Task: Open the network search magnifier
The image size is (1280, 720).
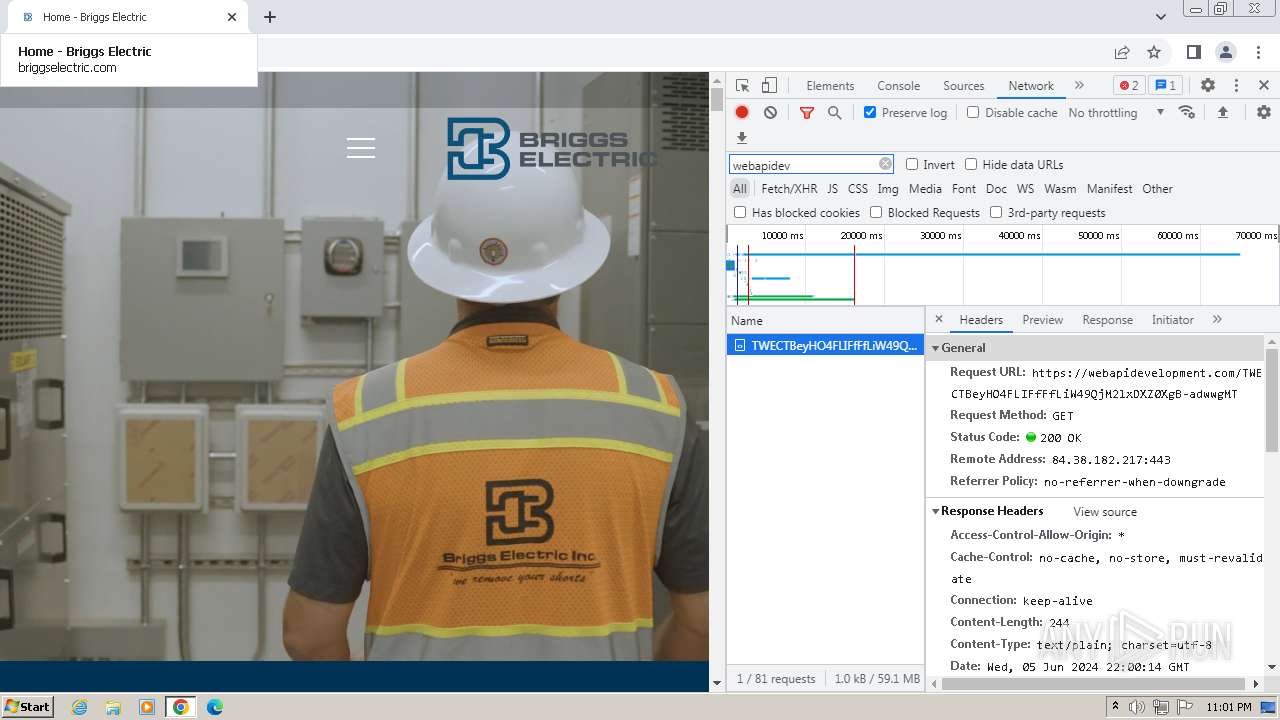Action: tap(834, 113)
